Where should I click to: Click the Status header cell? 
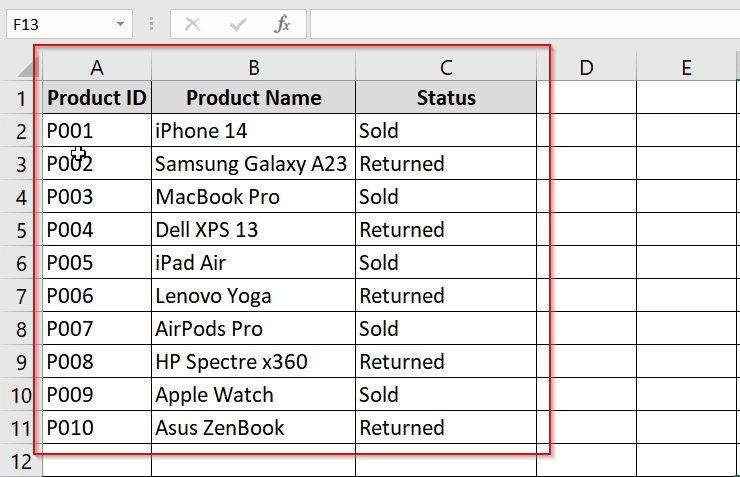click(446, 97)
